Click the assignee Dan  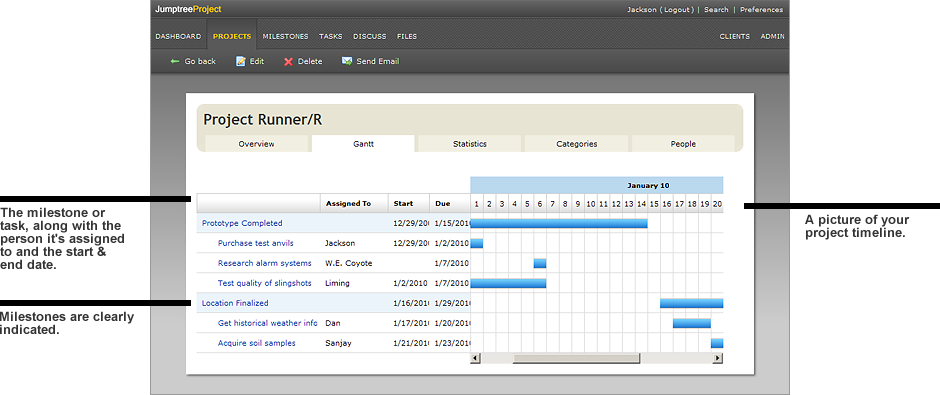[333, 323]
